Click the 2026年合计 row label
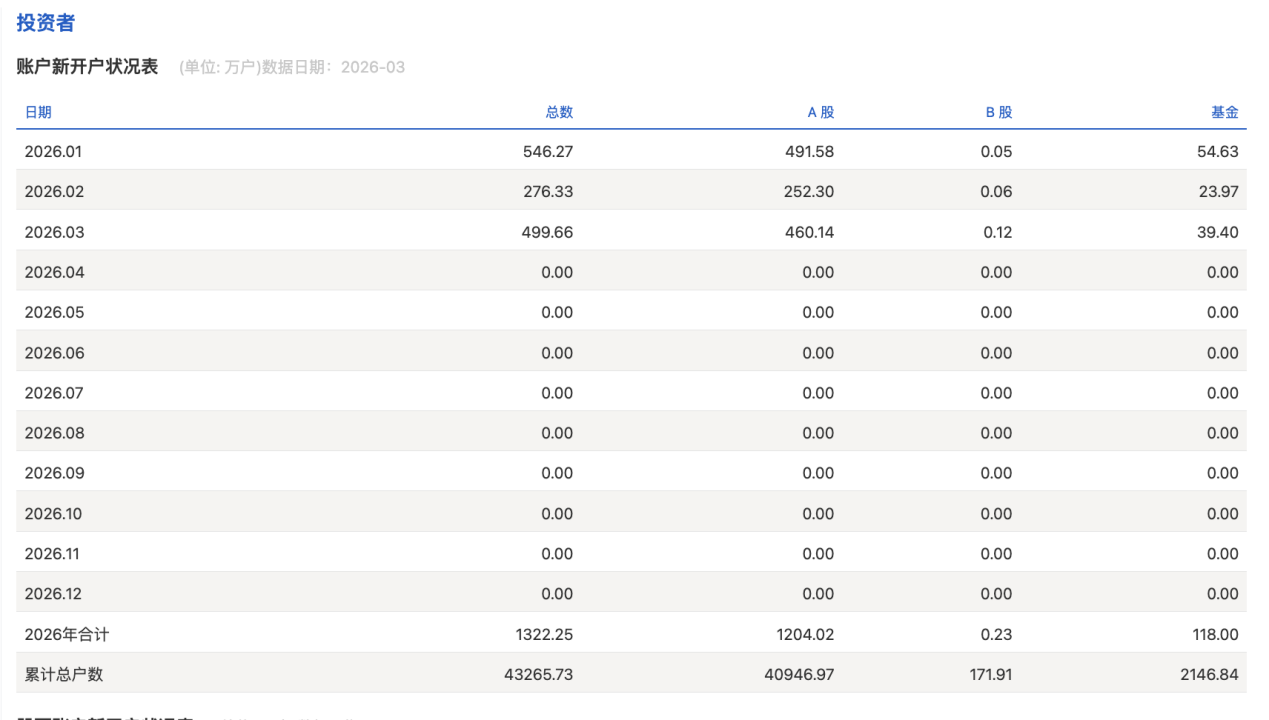 tap(67, 634)
